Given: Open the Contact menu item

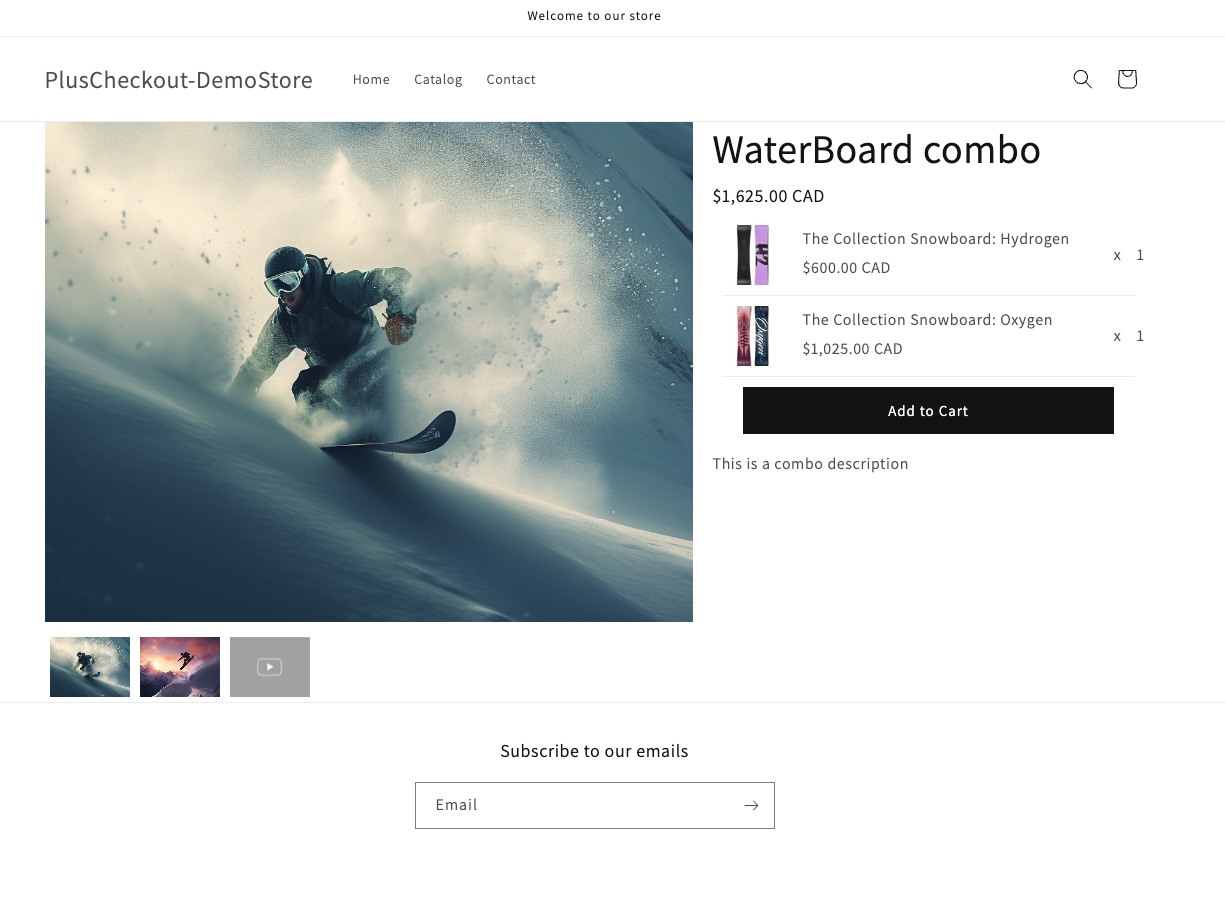Looking at the screenshot, I should [511, 79].
